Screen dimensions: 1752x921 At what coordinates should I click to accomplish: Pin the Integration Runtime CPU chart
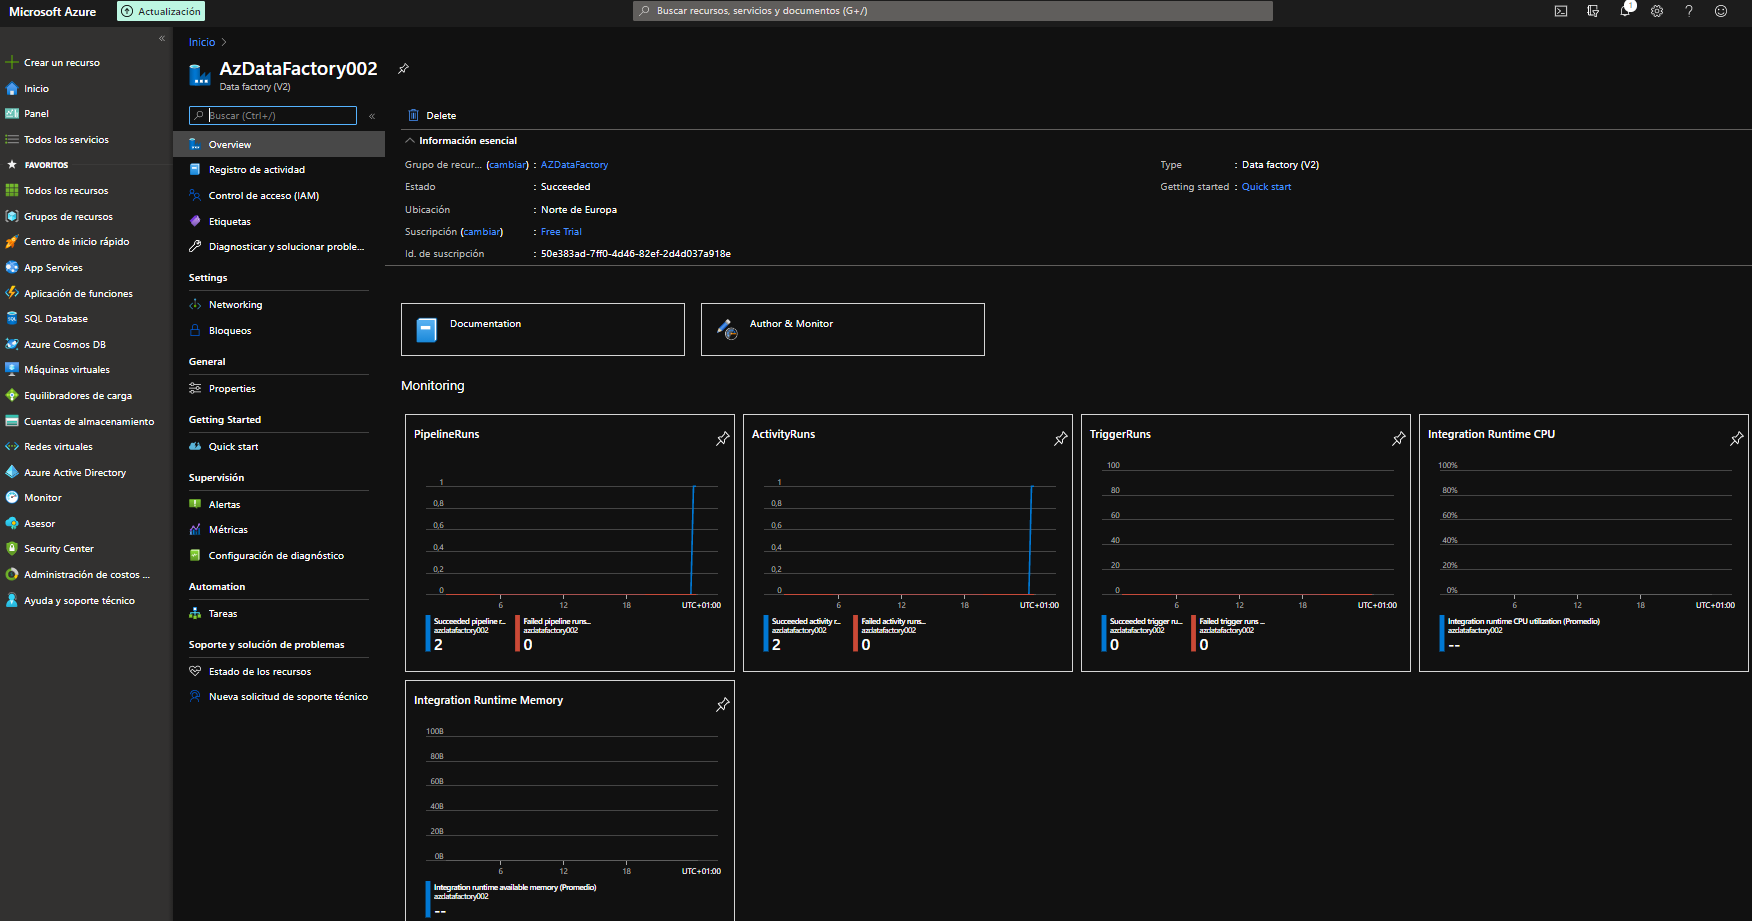point(1736,439)
